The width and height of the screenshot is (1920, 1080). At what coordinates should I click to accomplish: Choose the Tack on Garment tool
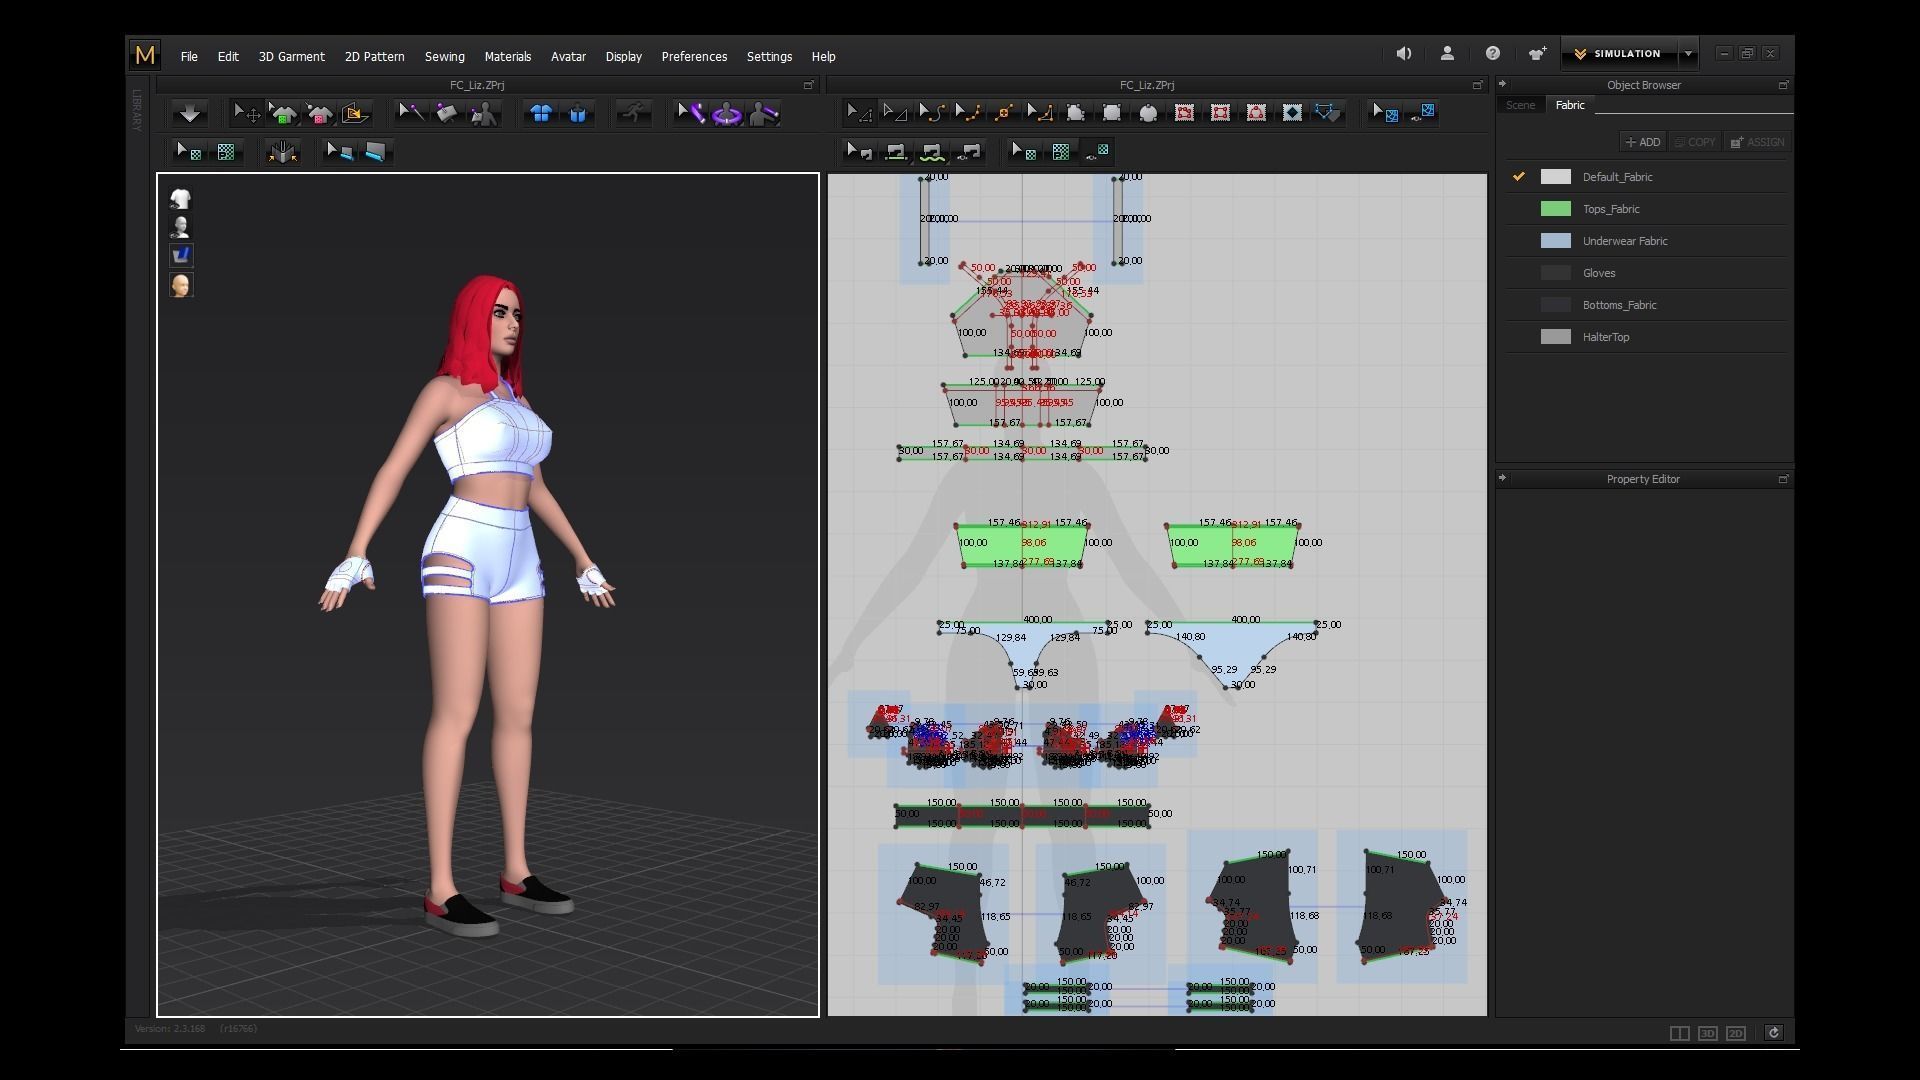point(447,113)
